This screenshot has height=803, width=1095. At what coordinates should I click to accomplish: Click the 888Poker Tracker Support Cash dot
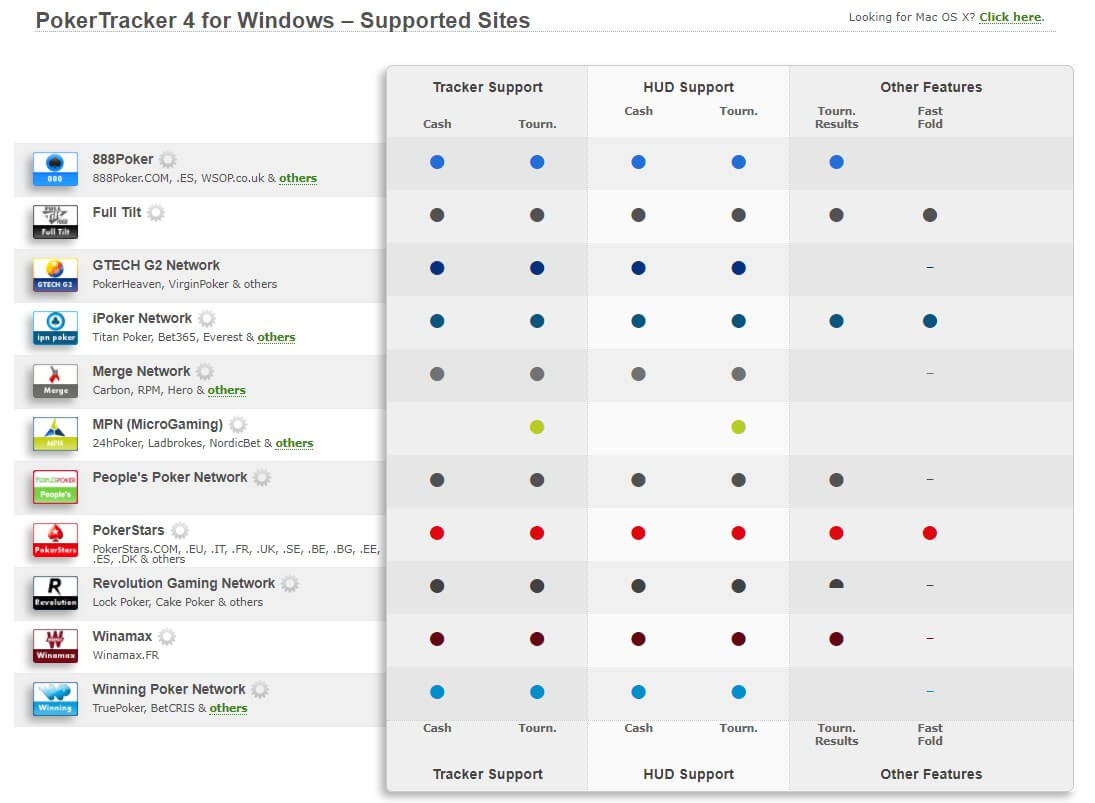tap(437, 162)
